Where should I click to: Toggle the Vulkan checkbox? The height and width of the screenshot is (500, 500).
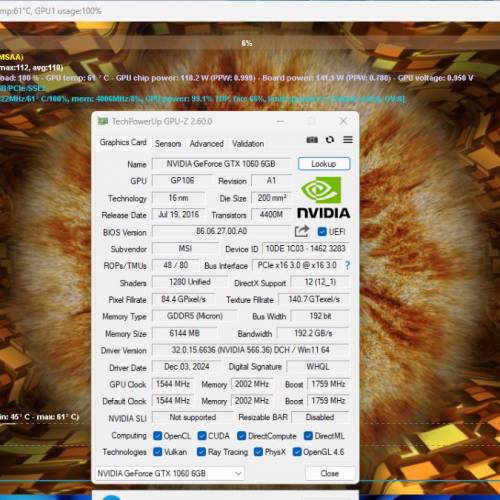(x=157, y=452)
